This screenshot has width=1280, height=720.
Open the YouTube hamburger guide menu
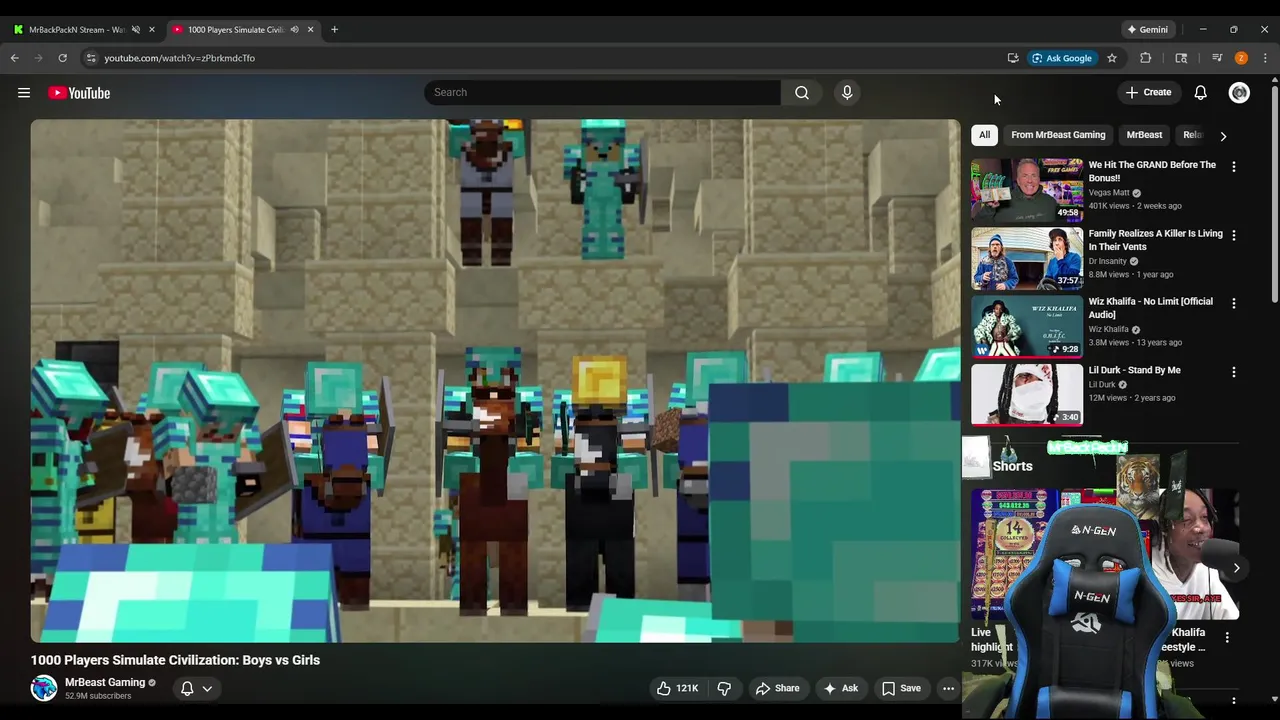24,93
